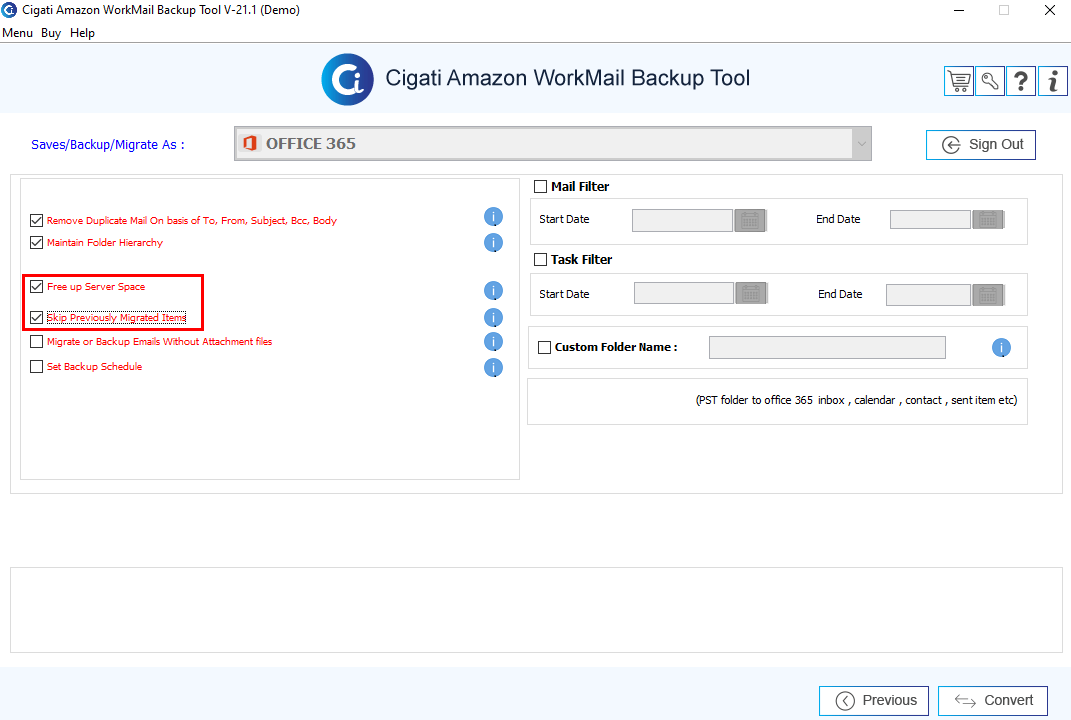Screen dimensions: 1071x720
Task: Open the Menu menu
Action: pyautogui.click(x=17, y=33)
